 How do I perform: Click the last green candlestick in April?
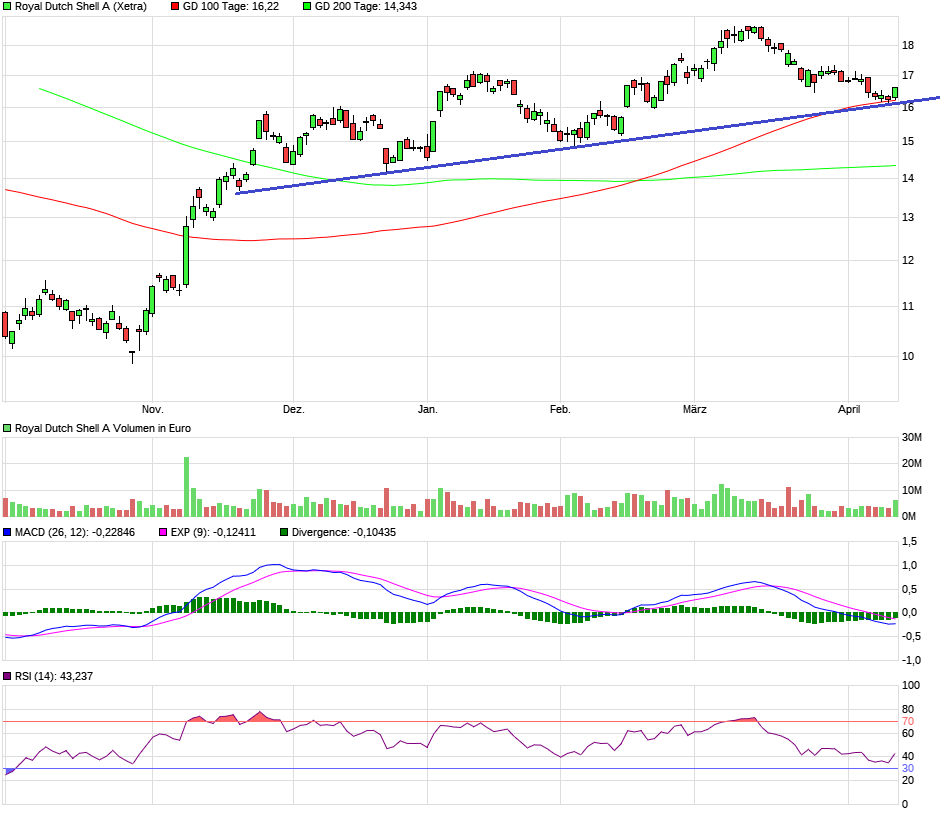[x=895, y=93]
